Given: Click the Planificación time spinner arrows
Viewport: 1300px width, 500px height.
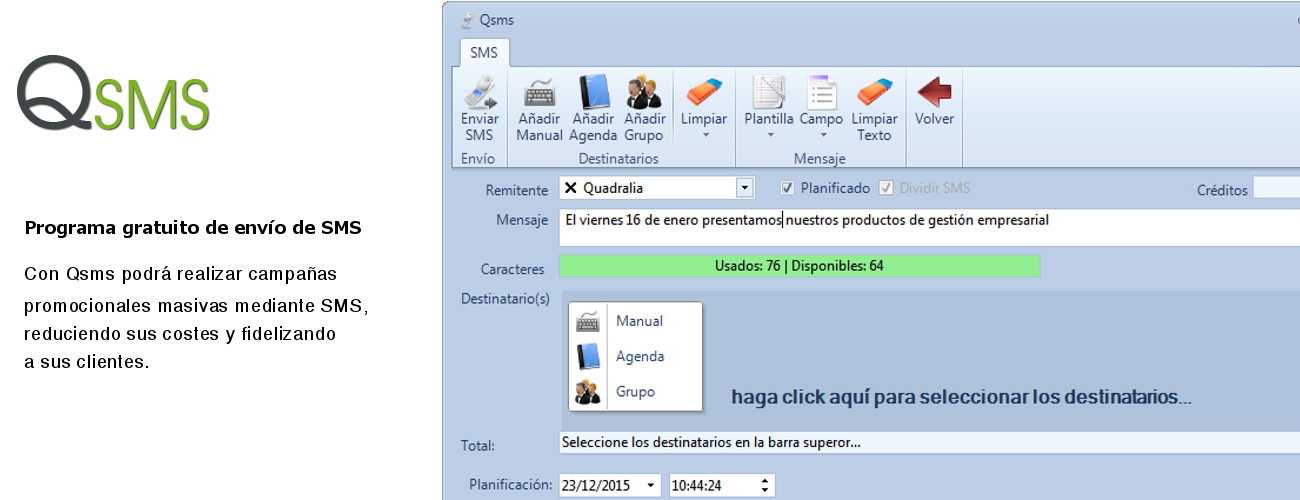Looking at the screenshot, I should [x=765, y=485].
